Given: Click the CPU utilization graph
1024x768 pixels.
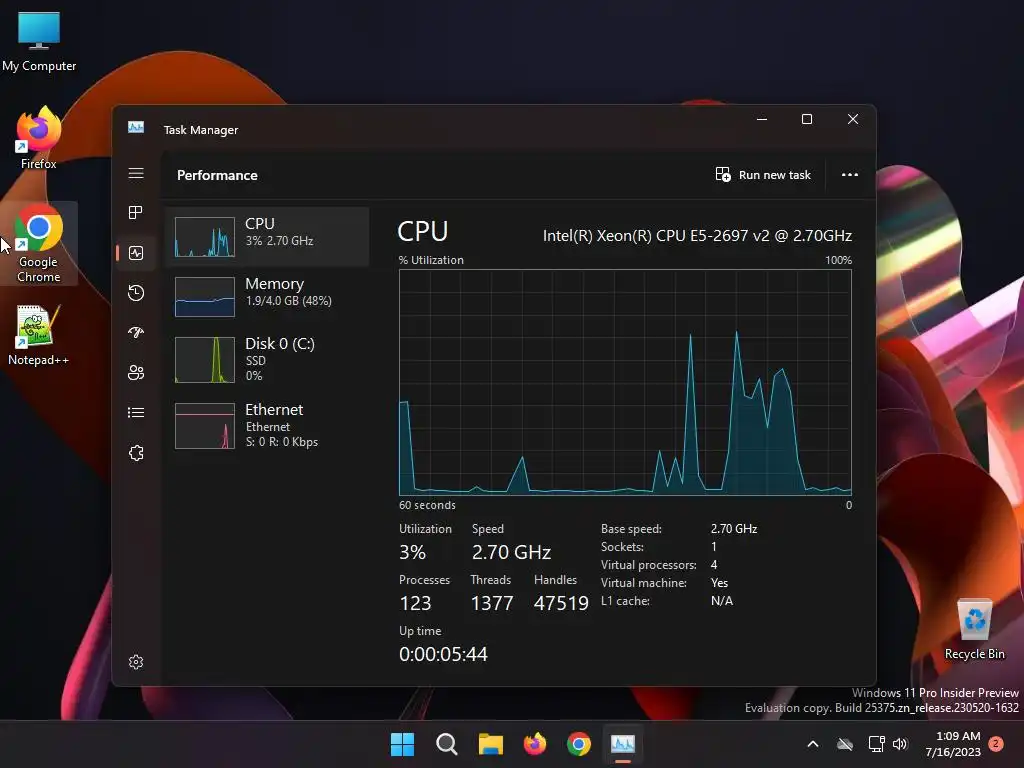Looking at the screenshot, I should click(x=625, y=383).
